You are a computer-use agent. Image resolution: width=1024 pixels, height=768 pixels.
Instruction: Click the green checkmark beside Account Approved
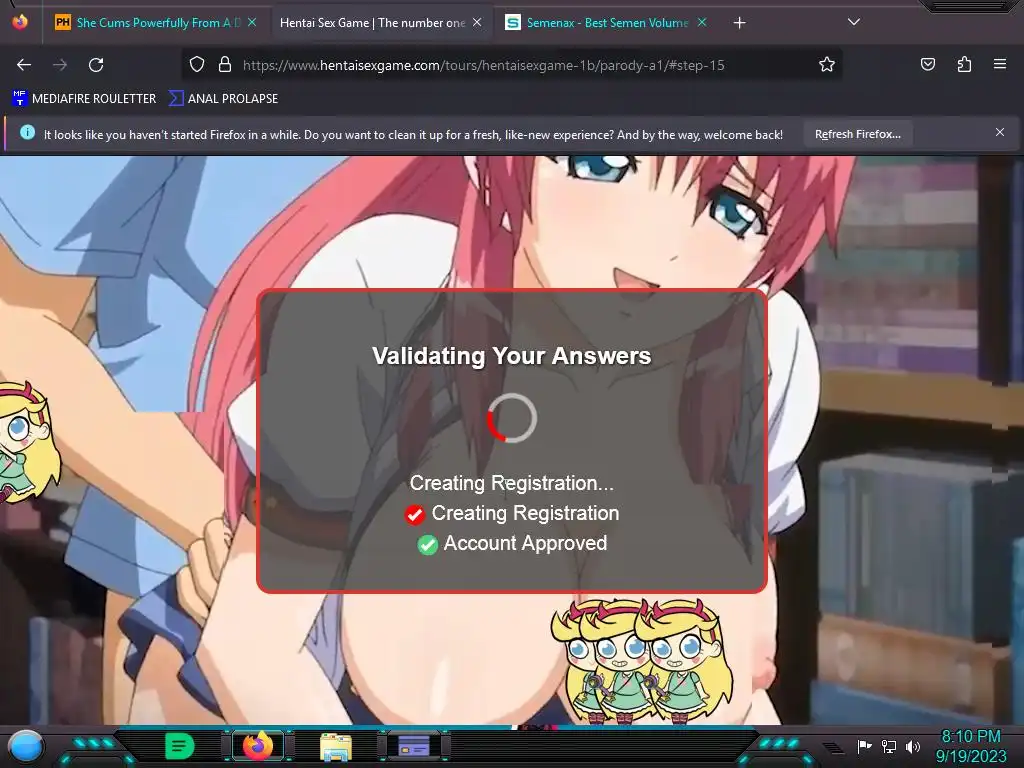point(427,545)
